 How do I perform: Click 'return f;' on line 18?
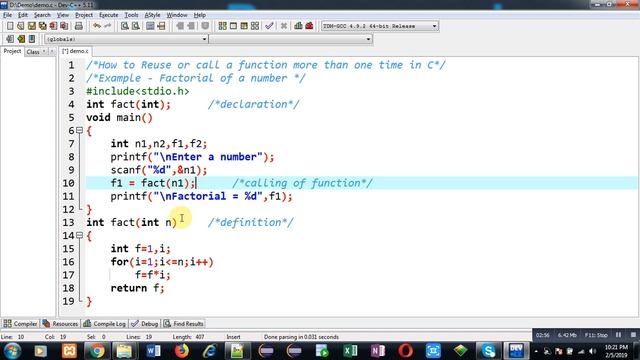coord(138,288)
